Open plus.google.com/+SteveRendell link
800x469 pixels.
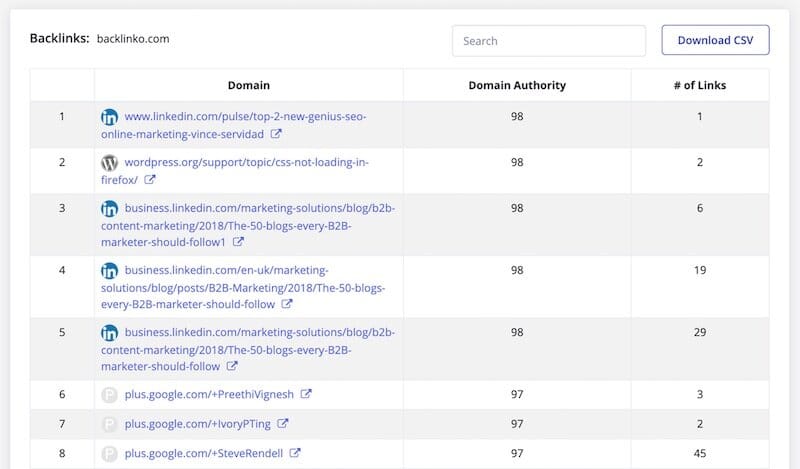204,454
